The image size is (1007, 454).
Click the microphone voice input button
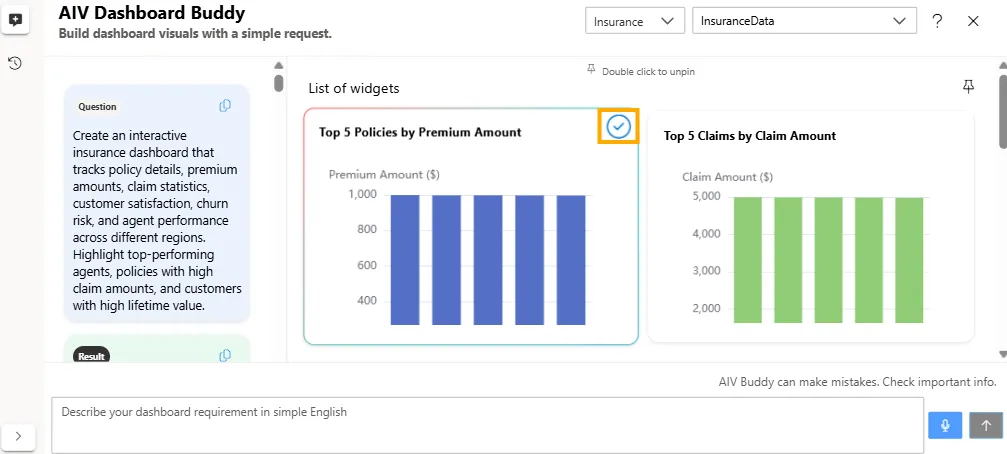(944, 425)
